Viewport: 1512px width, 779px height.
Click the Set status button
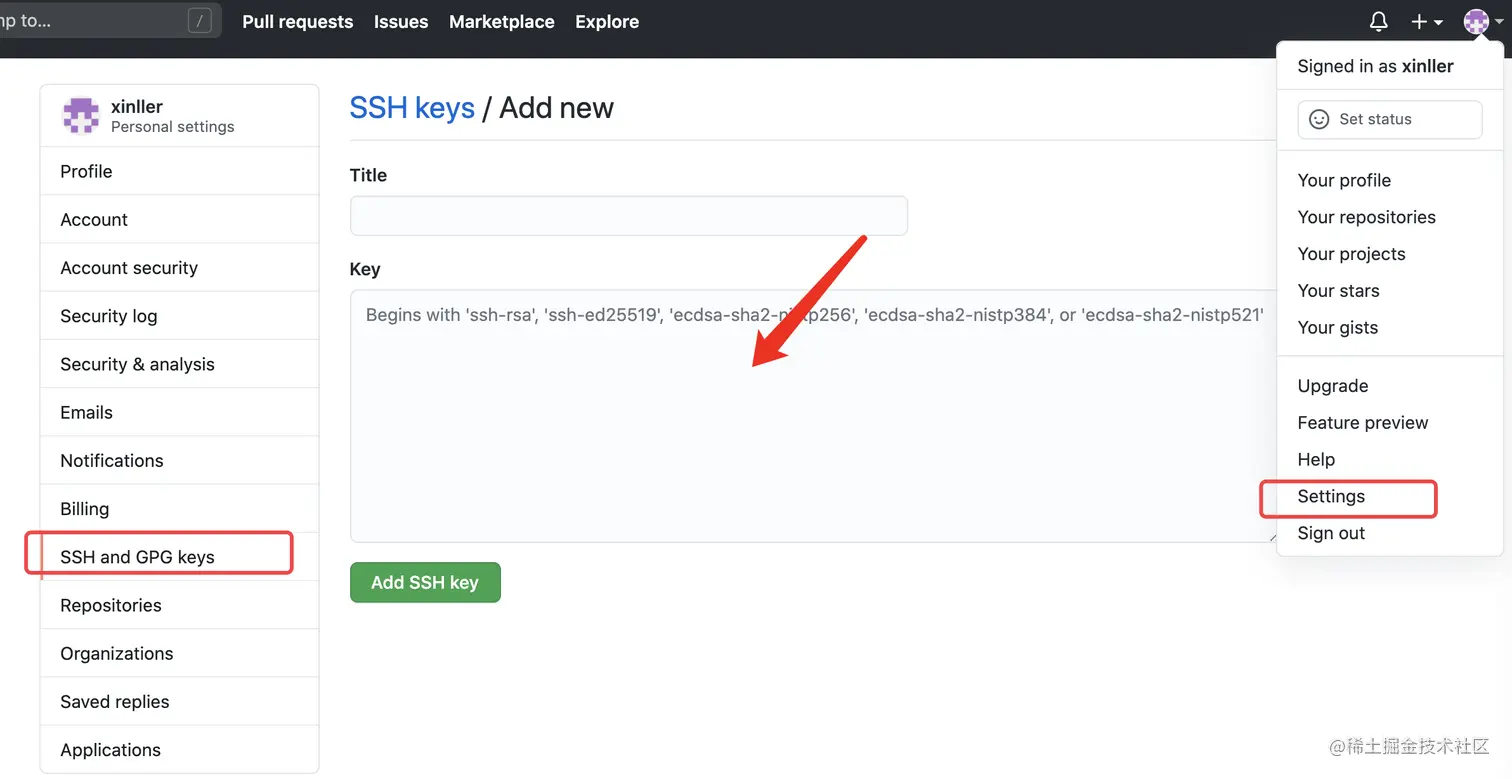tap(1389, 119)
